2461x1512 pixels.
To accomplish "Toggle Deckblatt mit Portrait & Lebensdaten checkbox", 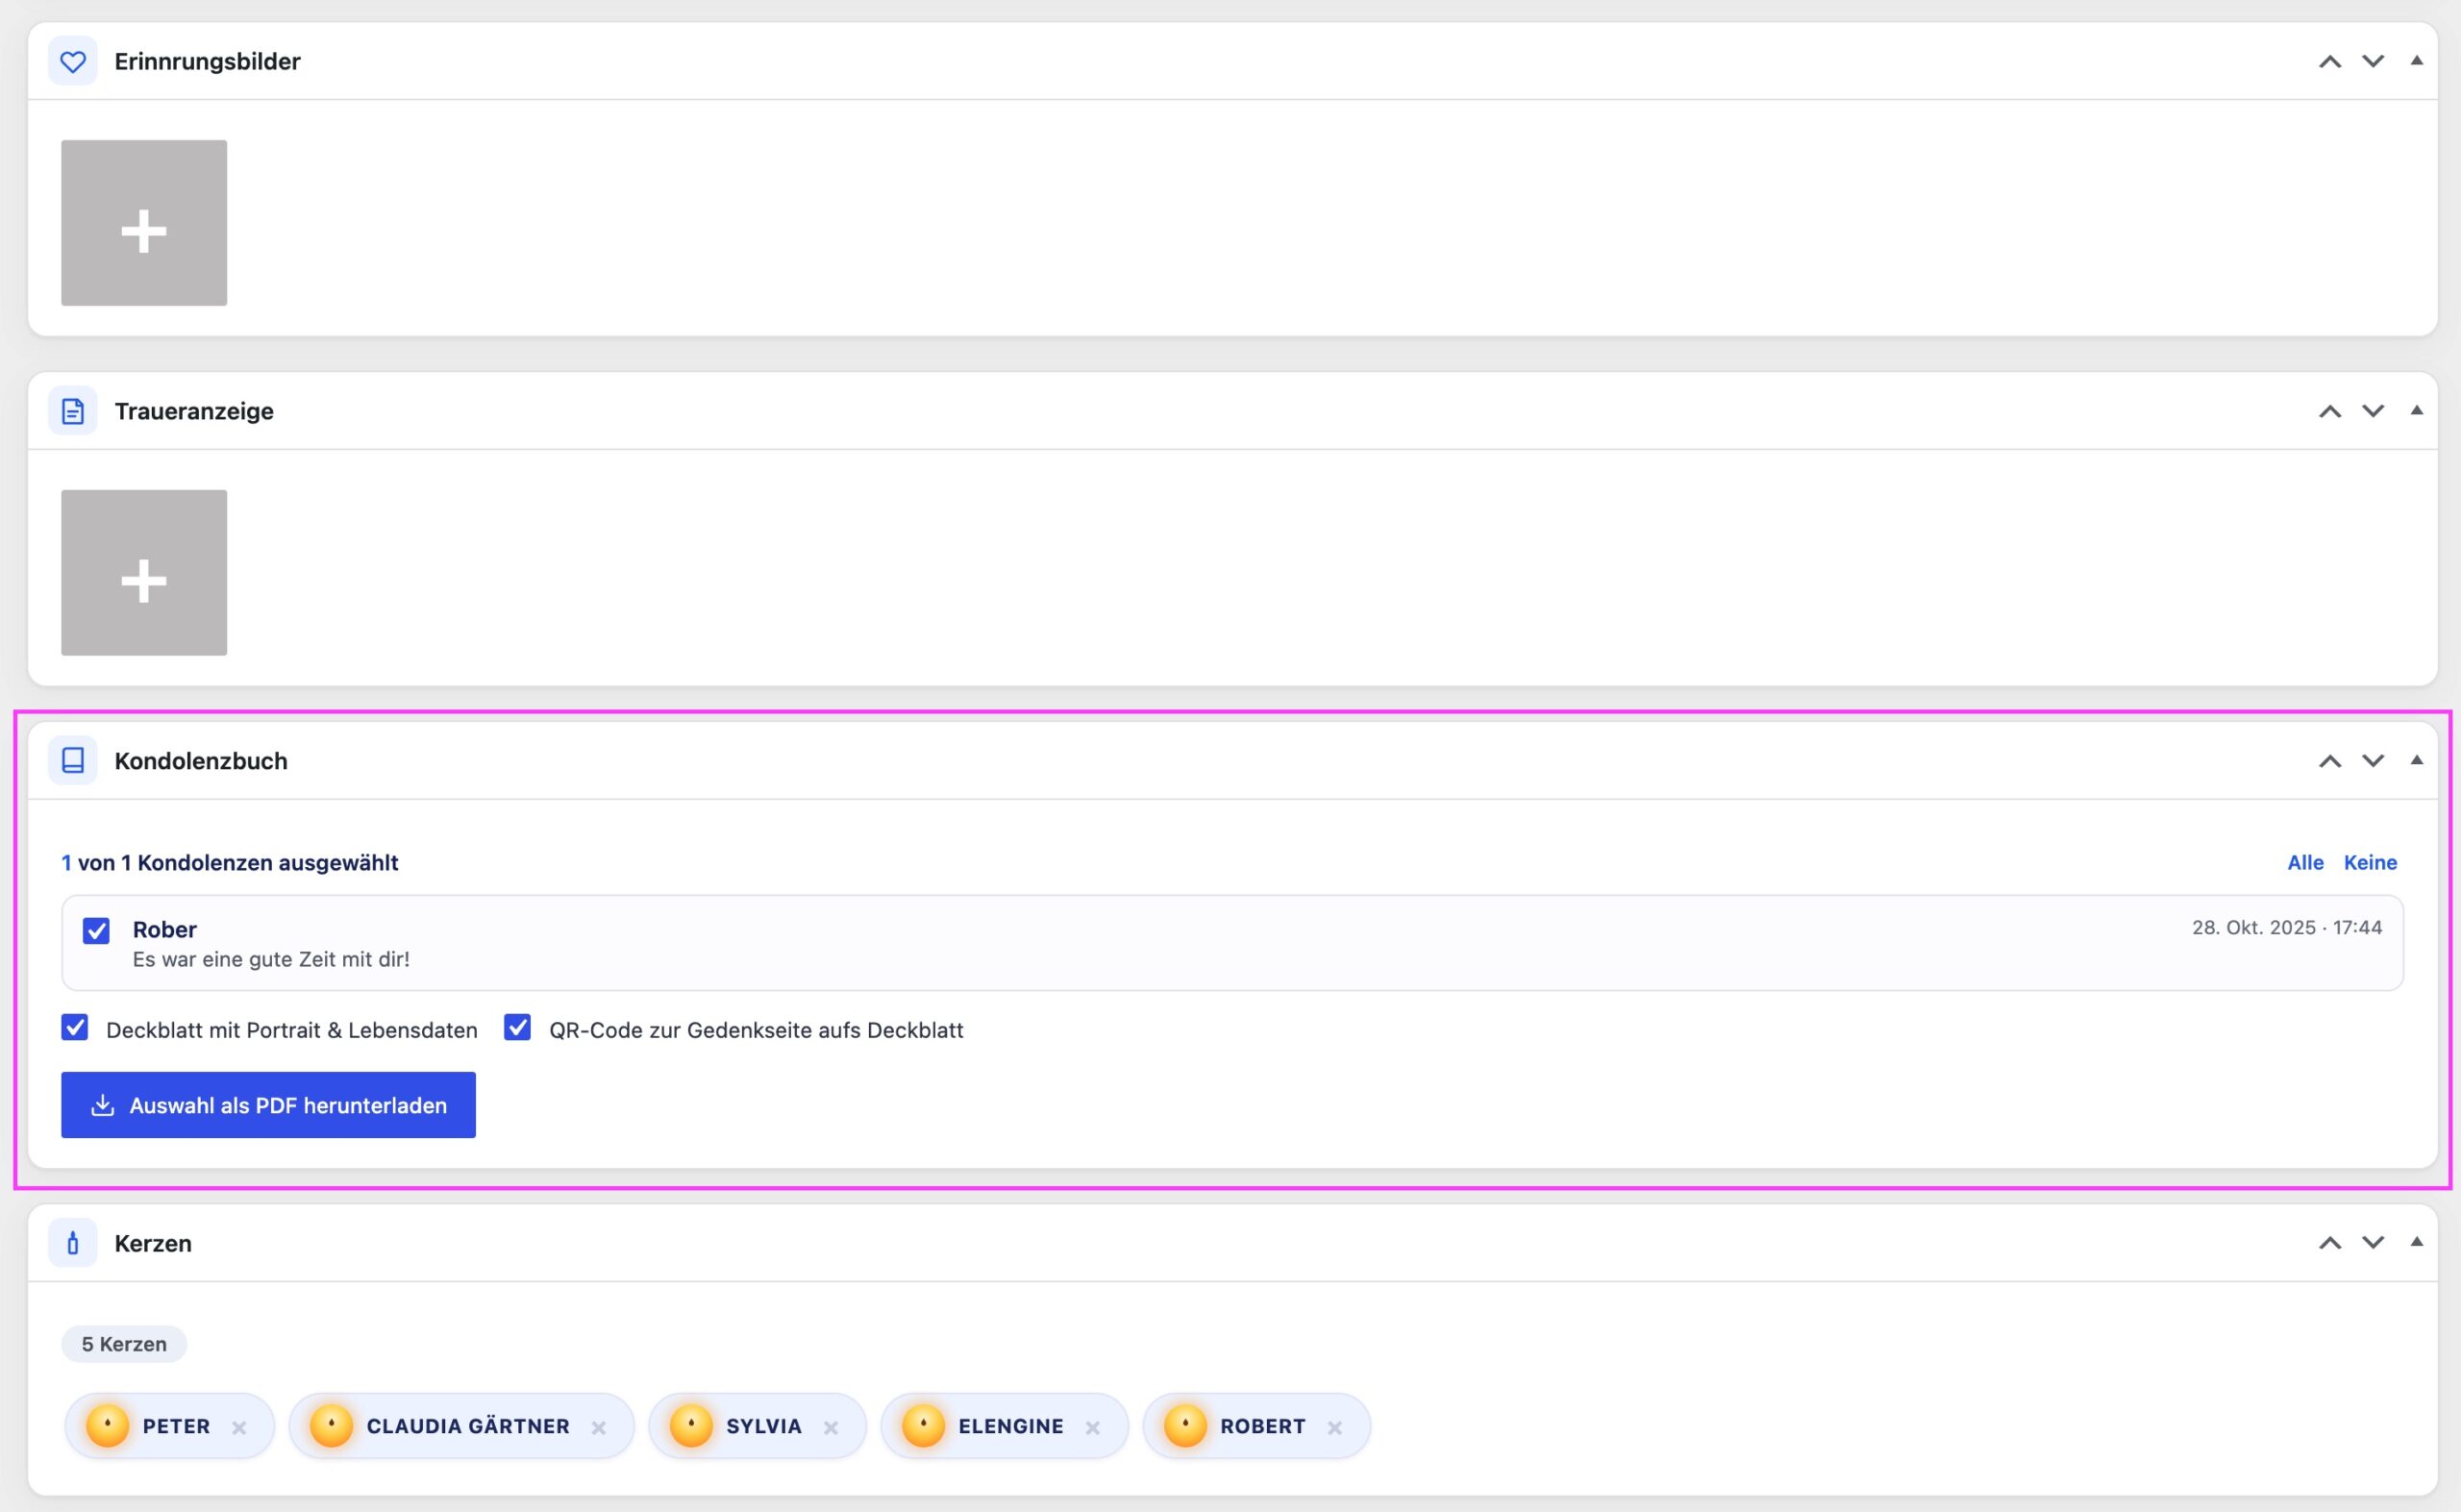I will (x=75, y=1027).
